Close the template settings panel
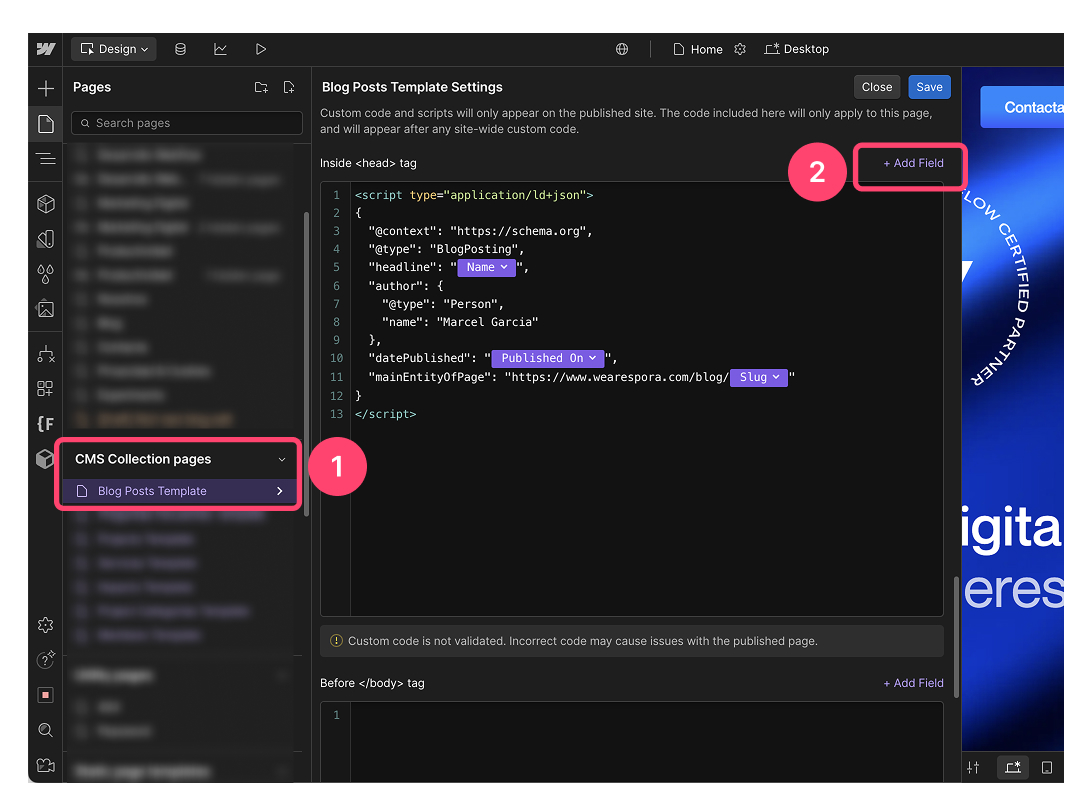This screenshot has height=809, width=1084. [877, 87]
